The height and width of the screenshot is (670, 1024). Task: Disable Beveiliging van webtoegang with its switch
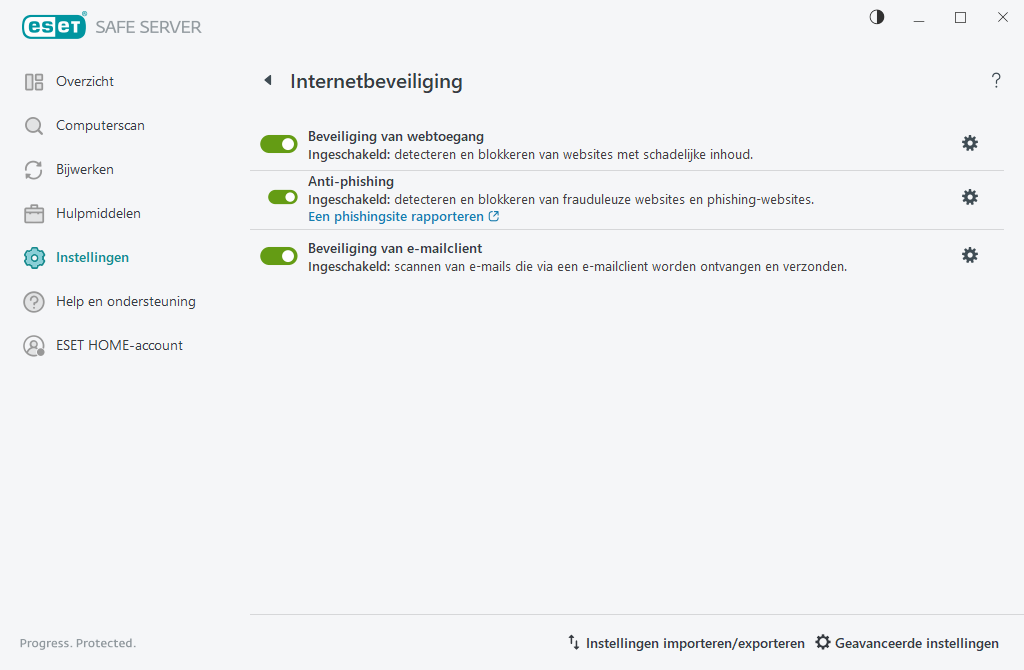[278, 143]
